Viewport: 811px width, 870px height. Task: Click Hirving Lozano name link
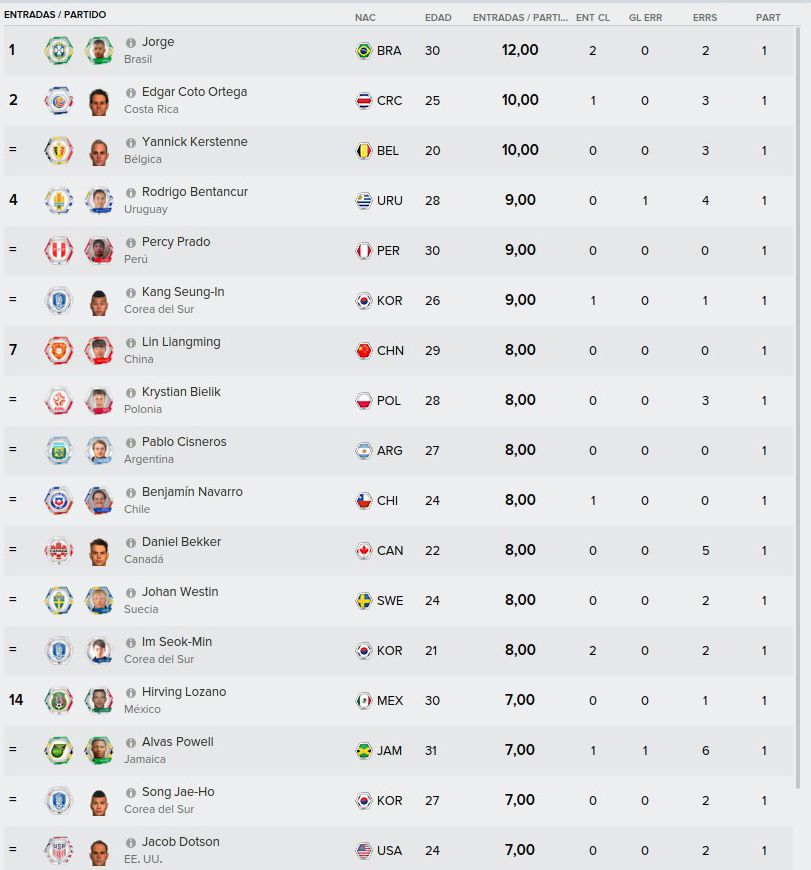click(x=184, y=692)
